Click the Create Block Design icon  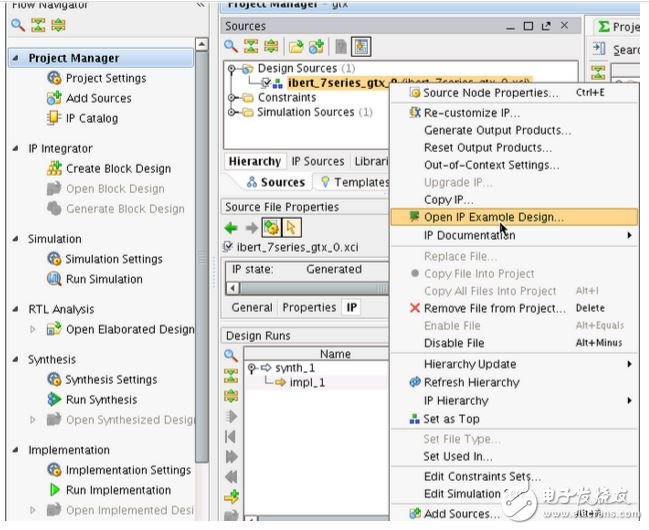click(54, 169)
